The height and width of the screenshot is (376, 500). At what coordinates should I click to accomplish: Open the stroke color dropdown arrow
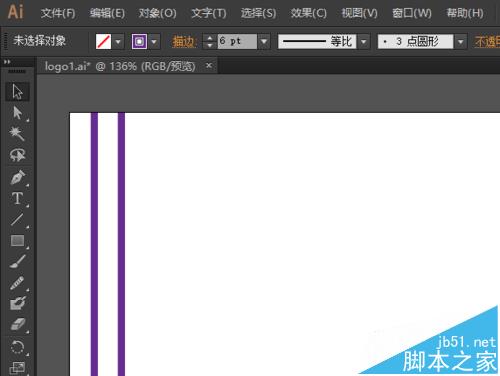pos(154,42)
